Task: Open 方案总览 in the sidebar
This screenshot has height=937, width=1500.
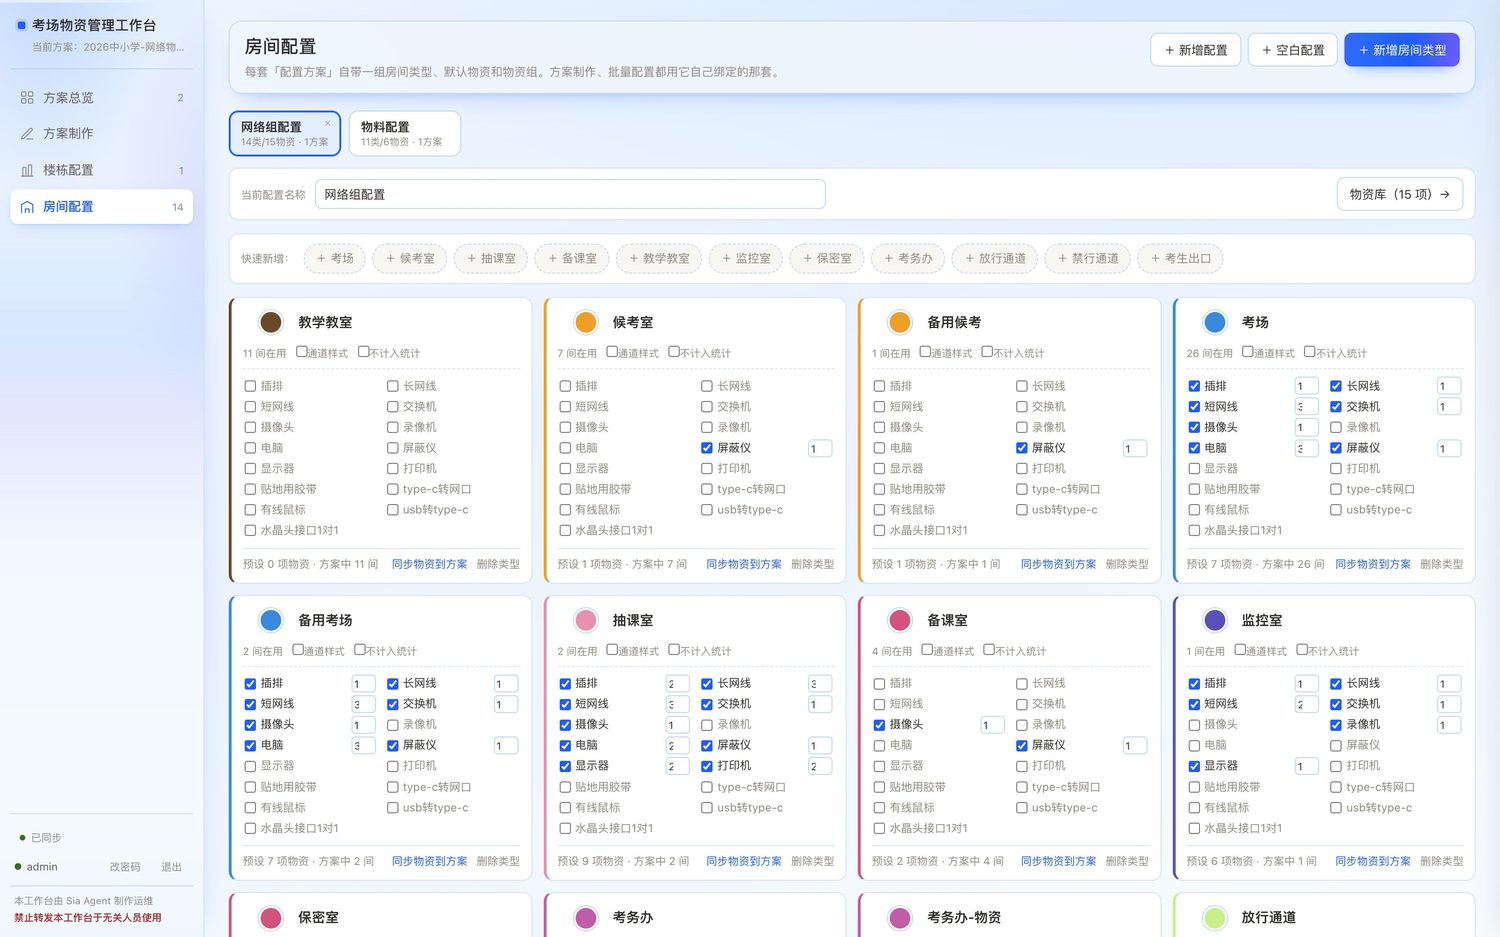Action: [101, 98]
